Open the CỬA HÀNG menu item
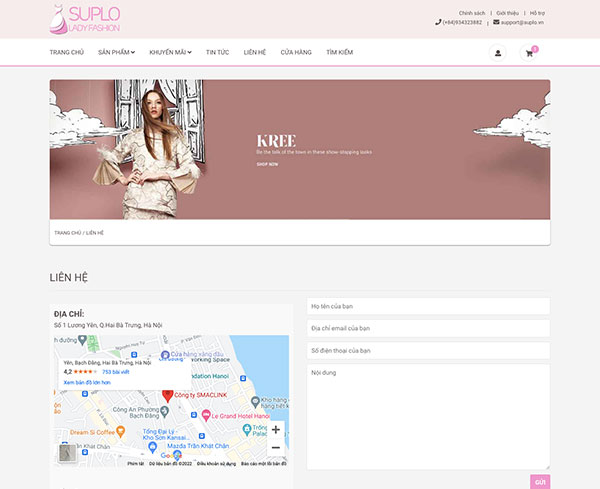600x489 pixels. point(296,52)
